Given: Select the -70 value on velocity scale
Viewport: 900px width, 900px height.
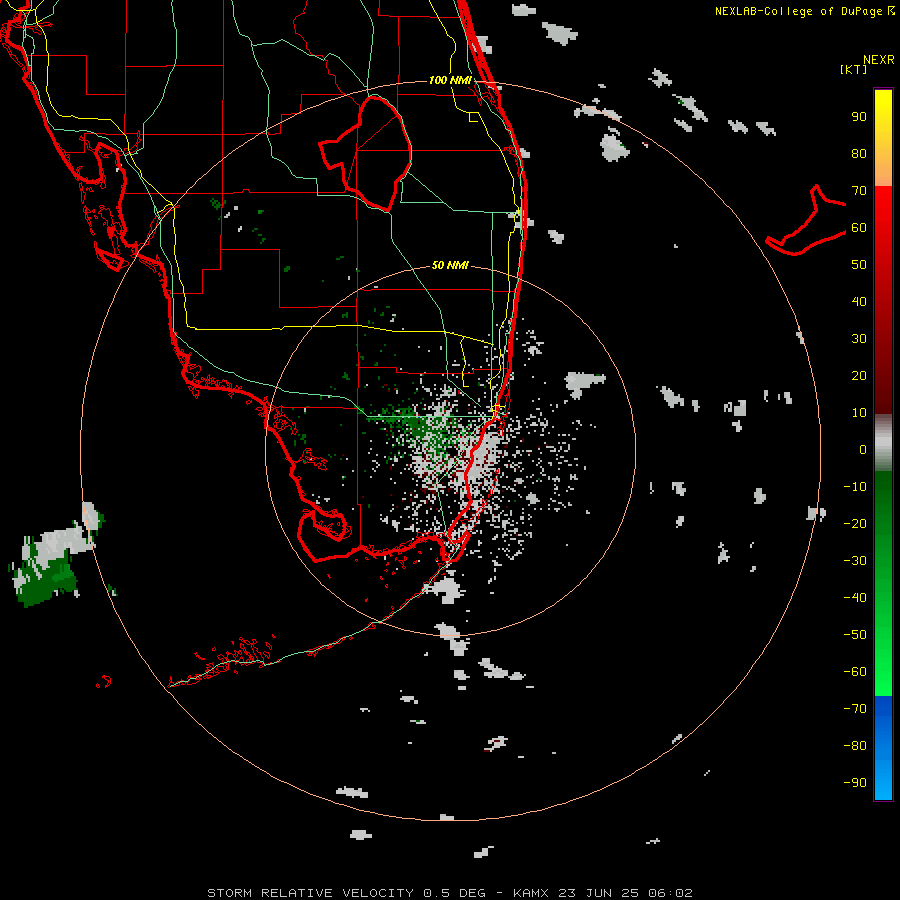Looking at the screenshot, I should 855,709.
